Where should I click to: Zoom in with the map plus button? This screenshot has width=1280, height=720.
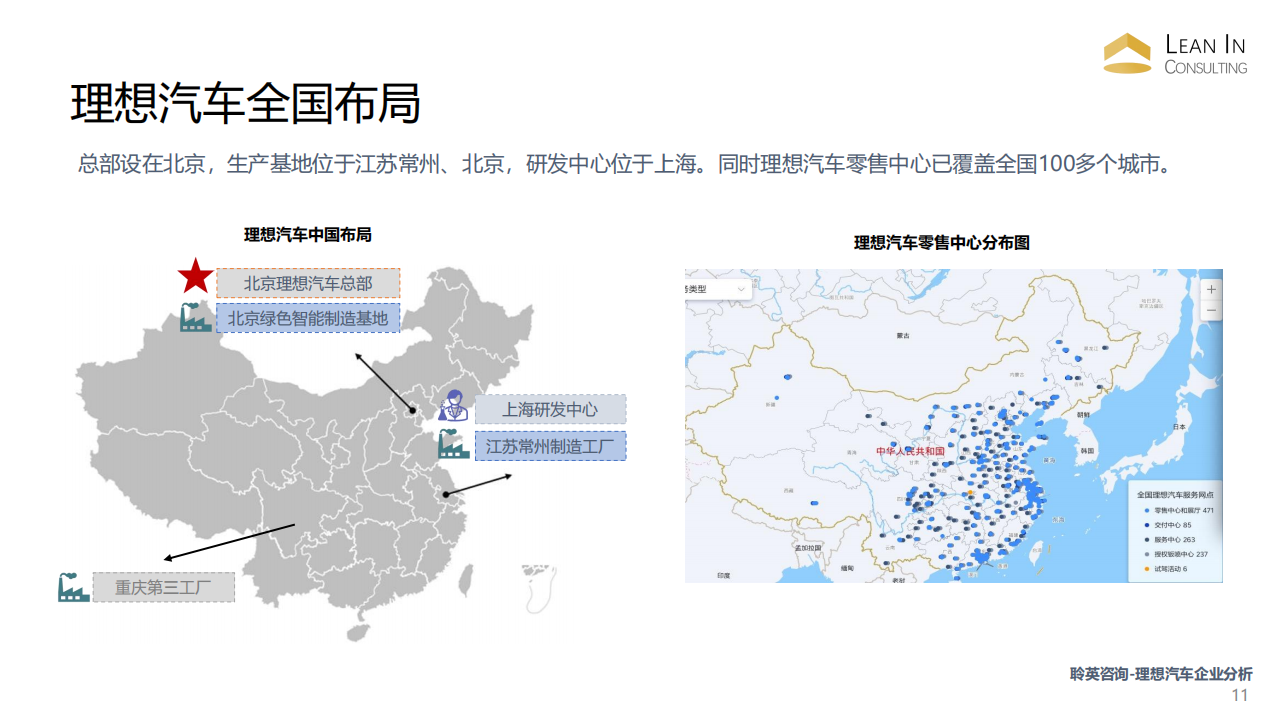coord(1212,289)
